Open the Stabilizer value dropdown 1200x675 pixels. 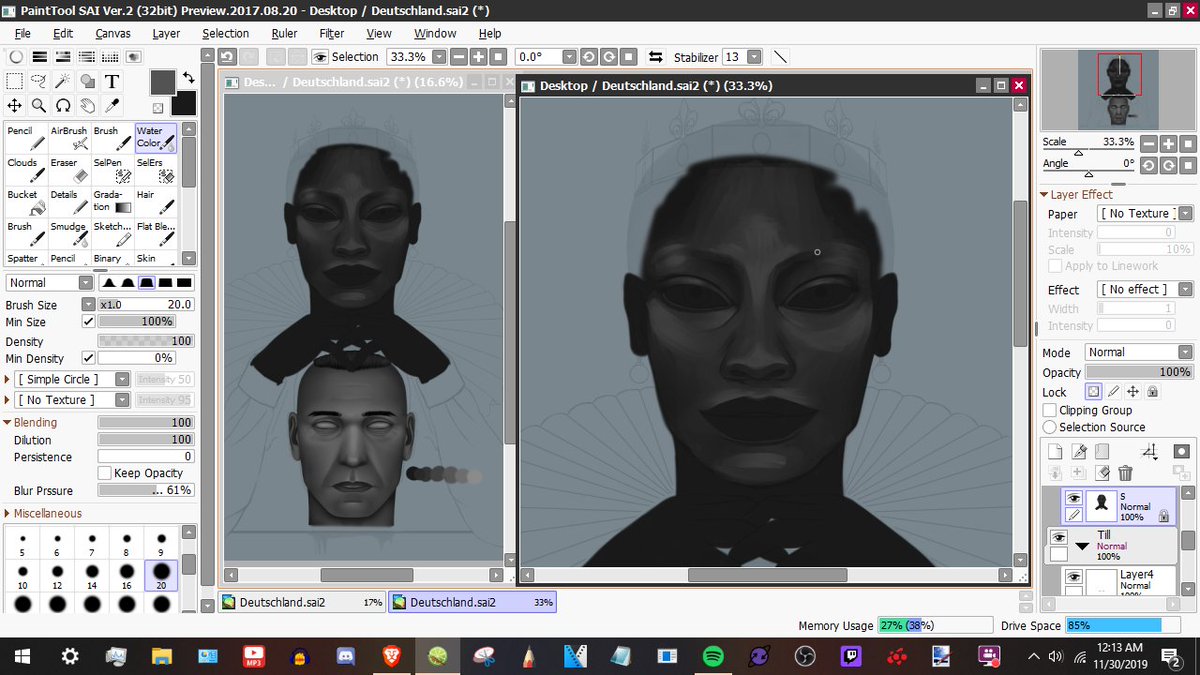click(x=754, y=57)
